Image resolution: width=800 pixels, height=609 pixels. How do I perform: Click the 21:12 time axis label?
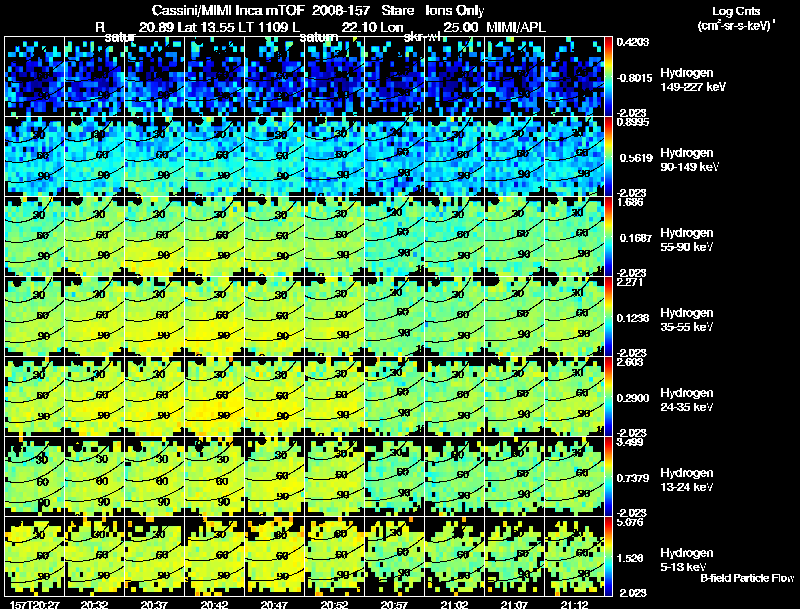pos(574,604)
